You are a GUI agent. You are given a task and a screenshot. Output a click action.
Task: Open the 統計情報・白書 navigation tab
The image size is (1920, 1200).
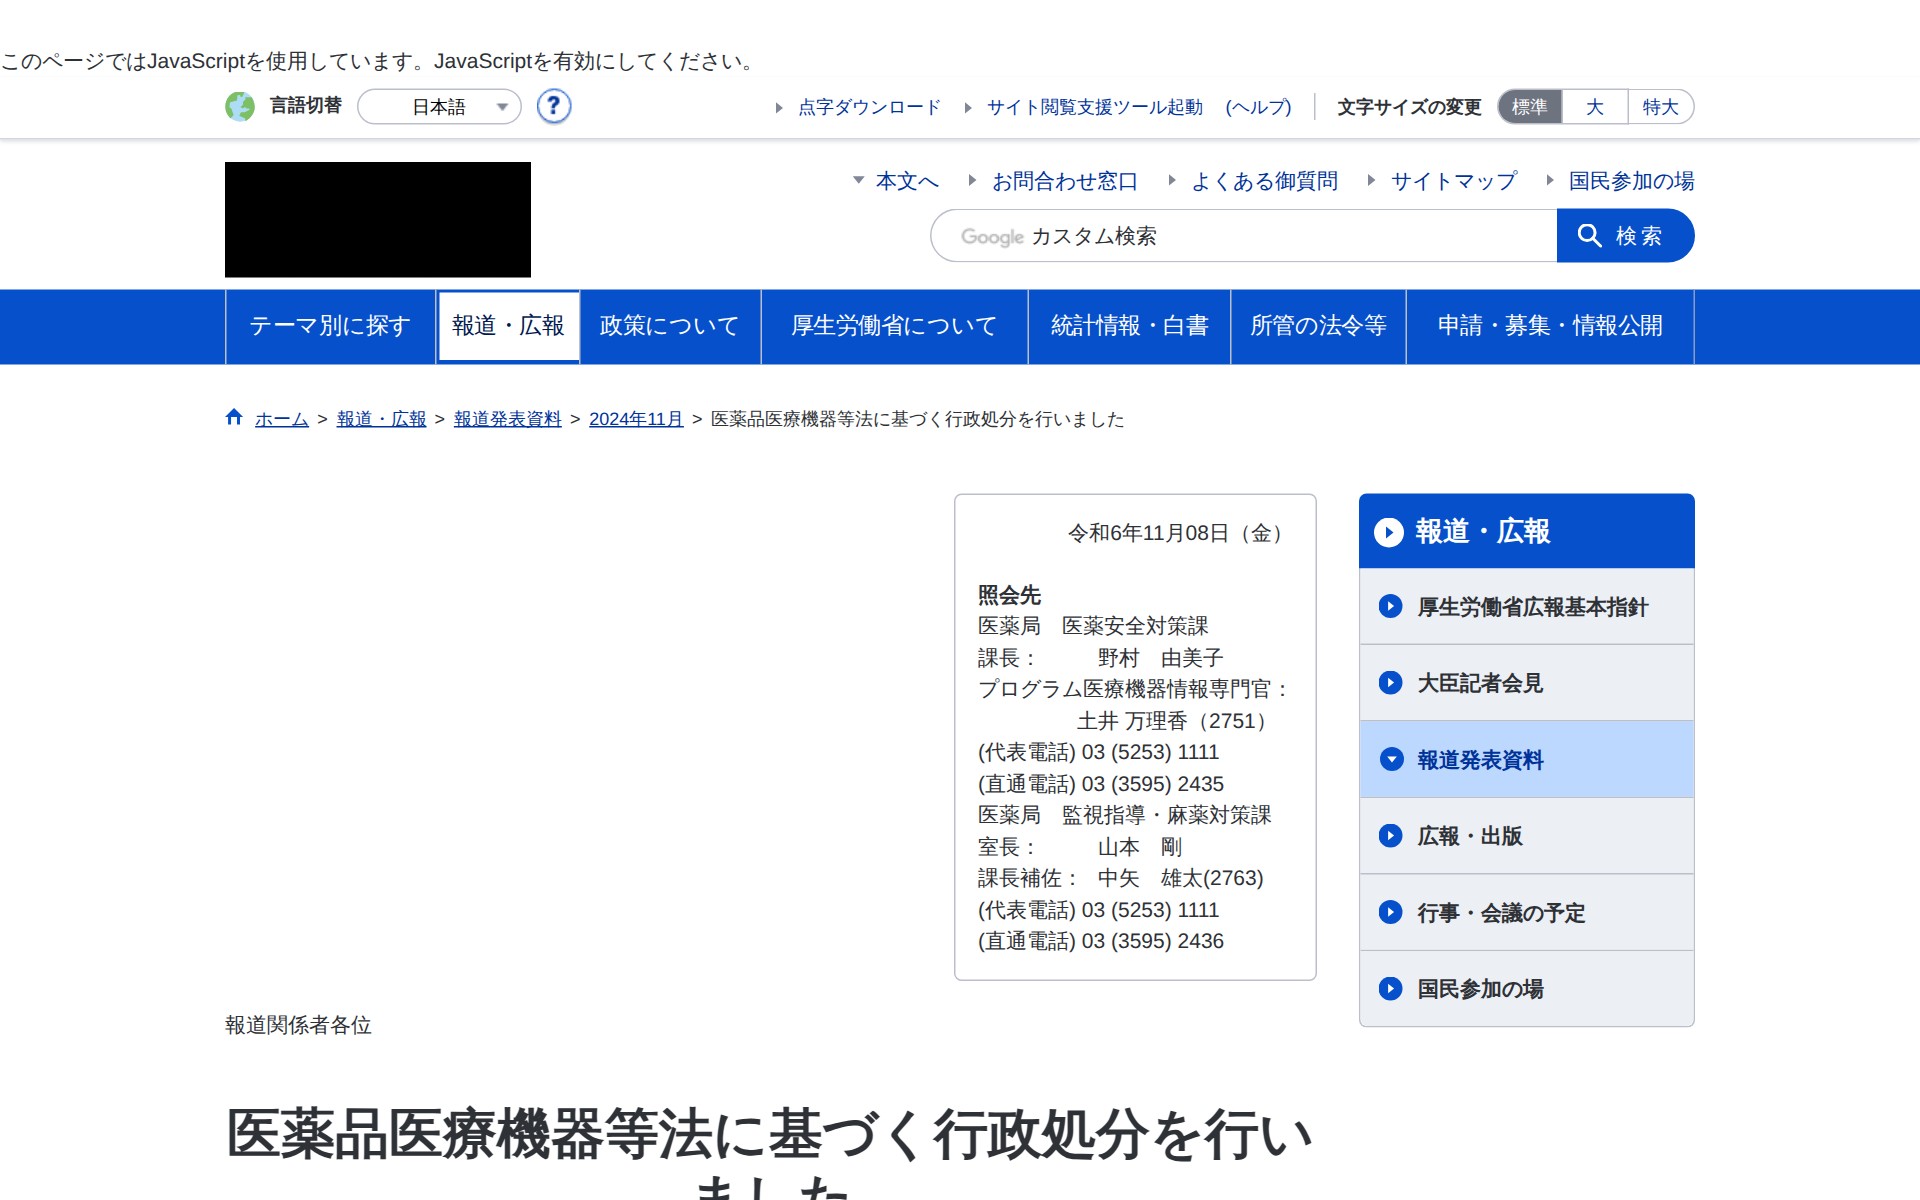pos(1129,326)
